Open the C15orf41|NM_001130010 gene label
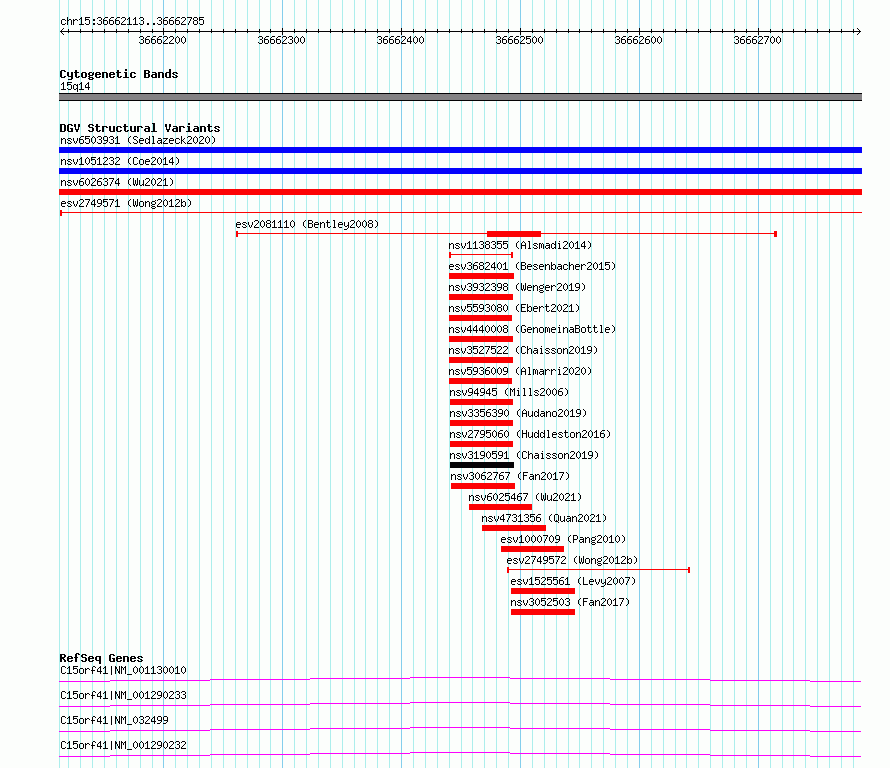This screenshot has width=890, height=768. click(123, 670)
